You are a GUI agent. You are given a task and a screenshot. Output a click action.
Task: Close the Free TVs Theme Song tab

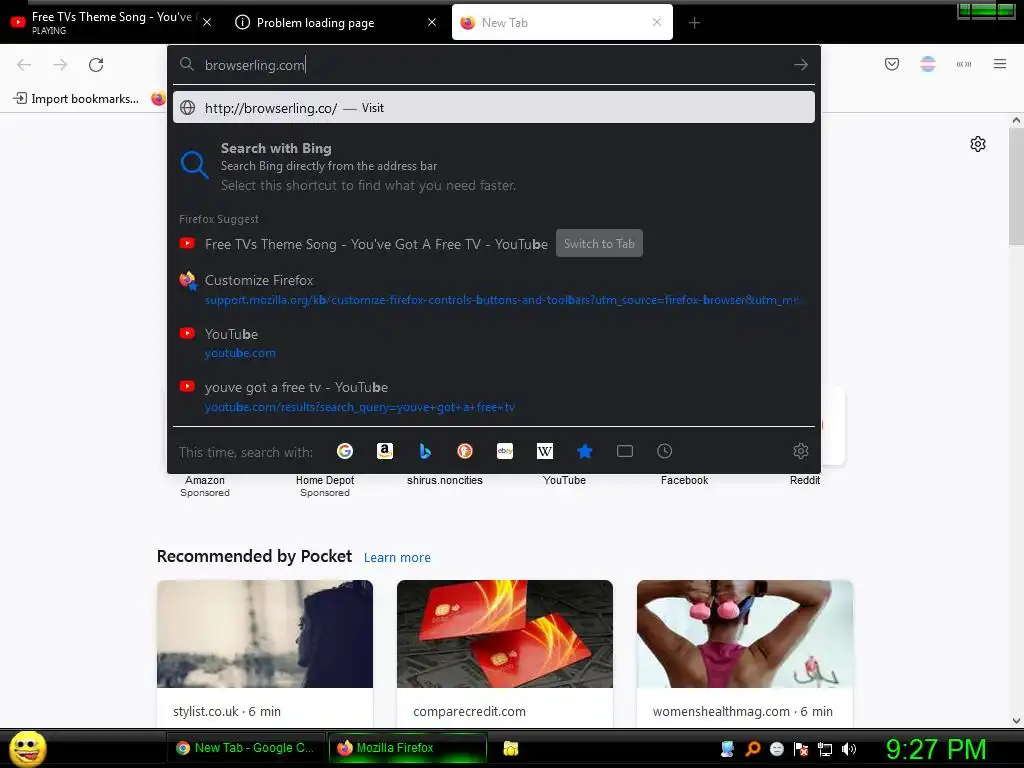click(x=207, y=22)
